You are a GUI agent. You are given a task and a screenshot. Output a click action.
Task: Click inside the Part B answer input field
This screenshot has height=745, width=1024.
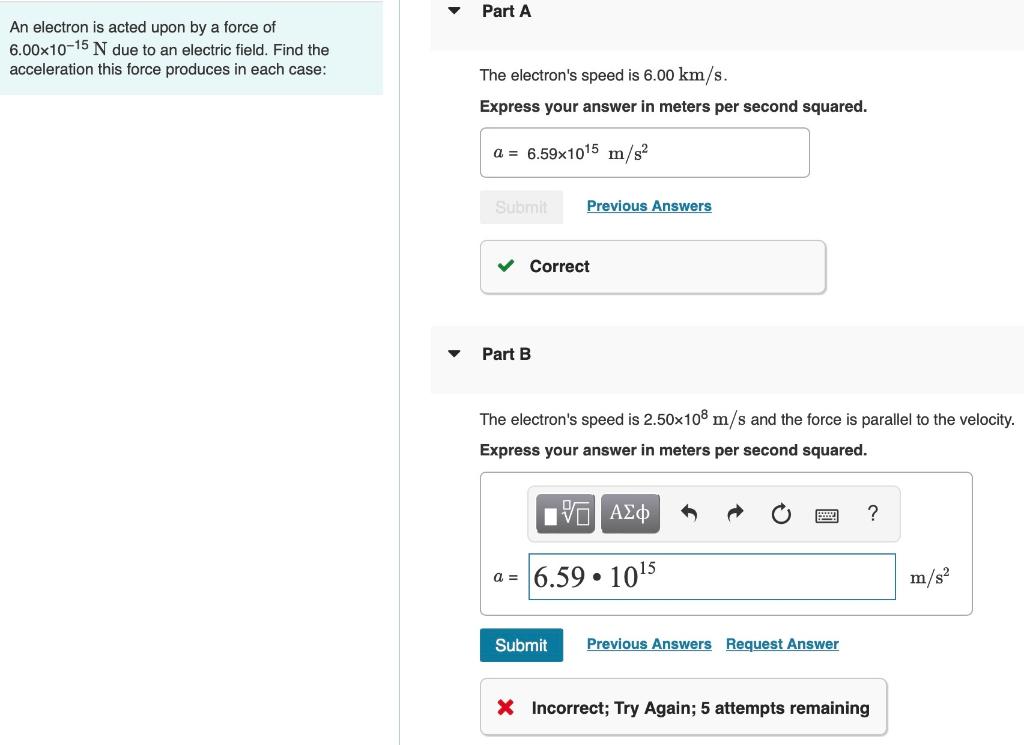712,576
